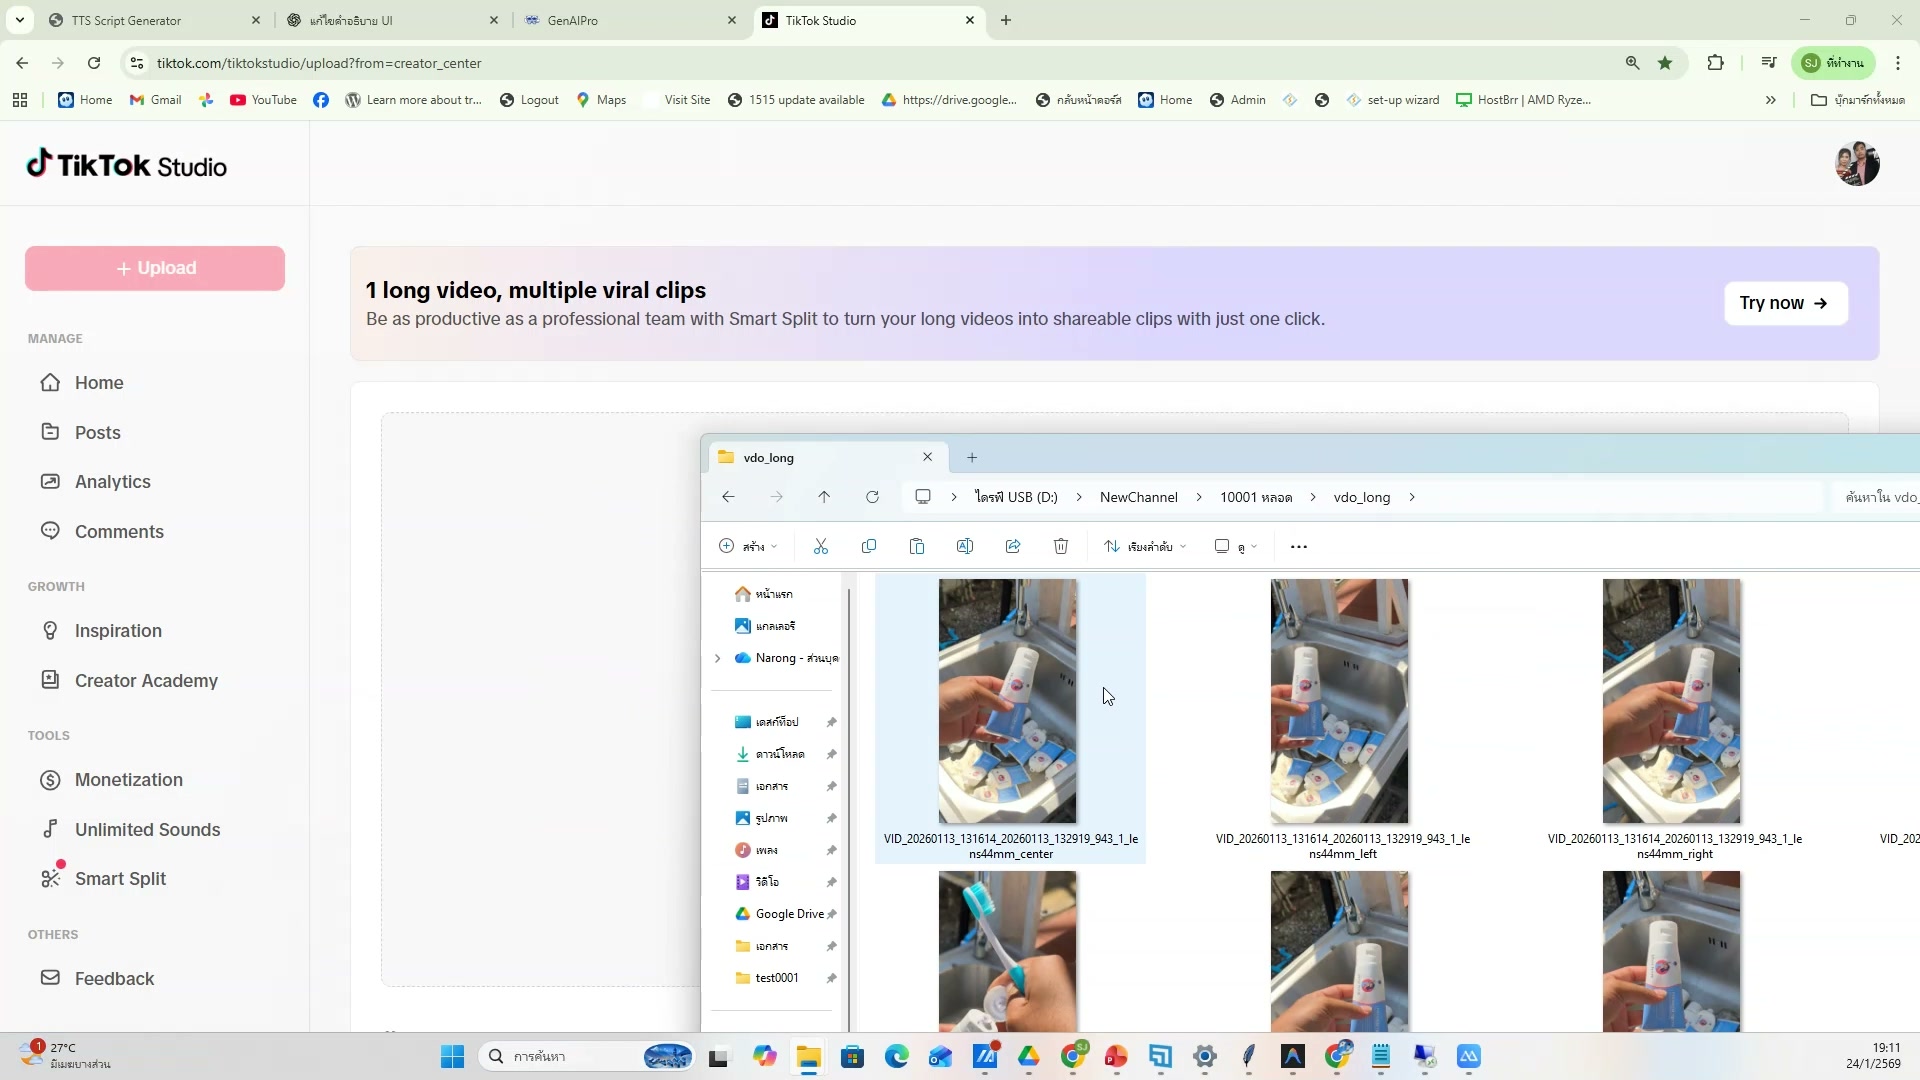Open the Create new item dropdown
The height and width of the screenshot is (1080, 1920).
tap(748, 546)
